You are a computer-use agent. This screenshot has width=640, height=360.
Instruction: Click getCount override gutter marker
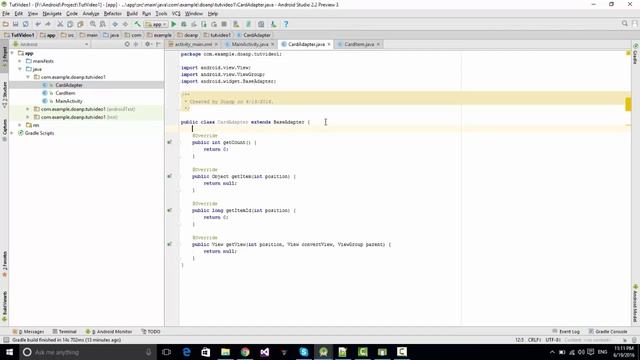point(169,142)
